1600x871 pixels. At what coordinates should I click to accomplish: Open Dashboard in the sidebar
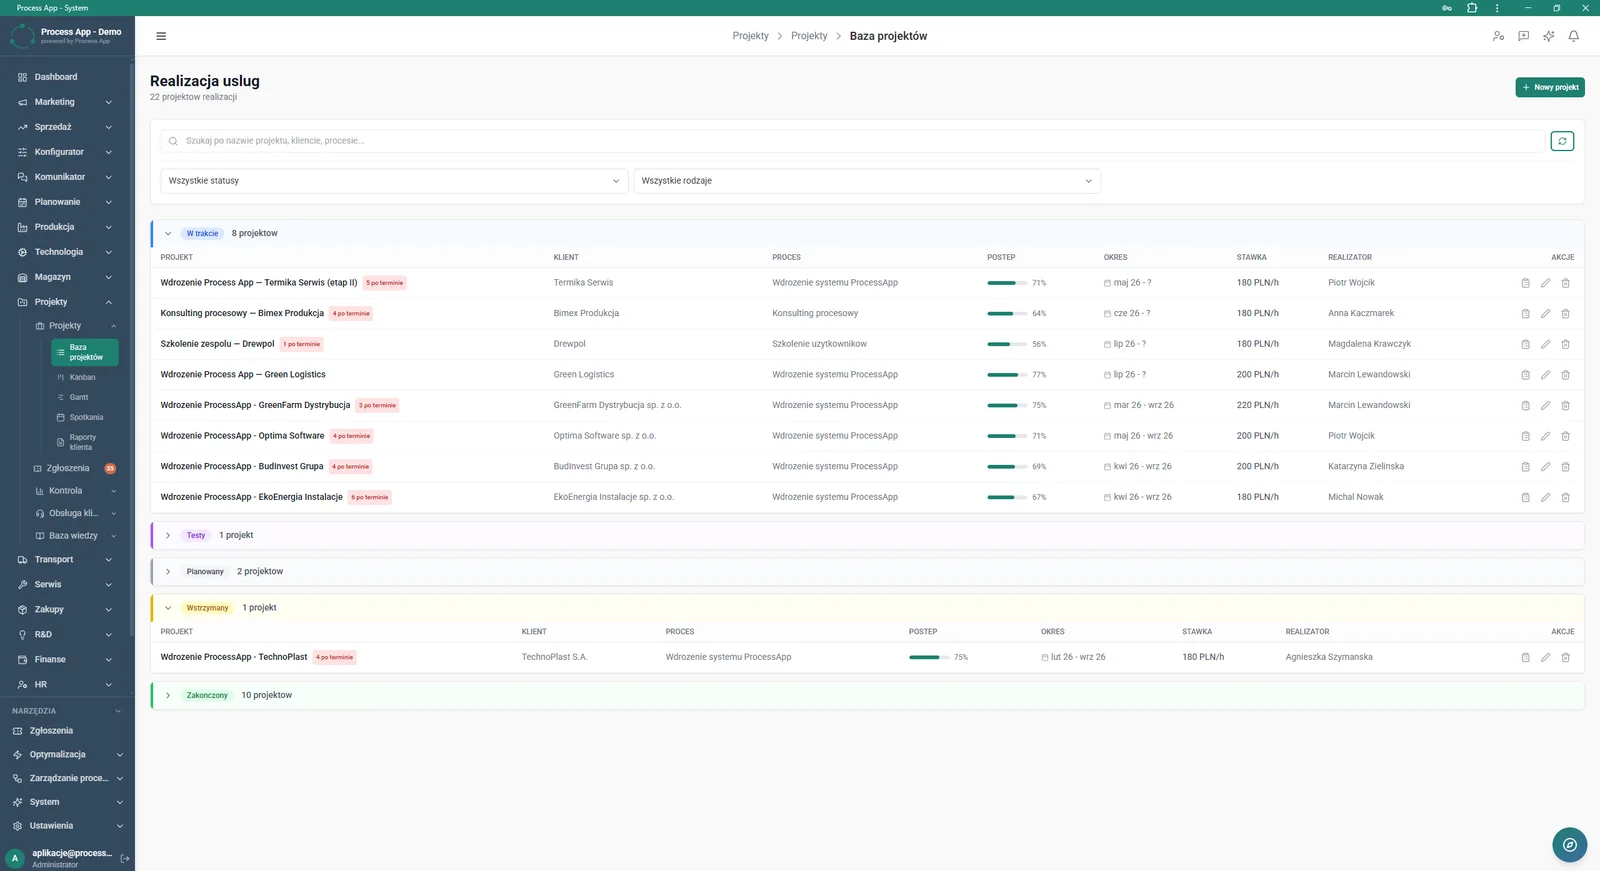tap(65, 77)
